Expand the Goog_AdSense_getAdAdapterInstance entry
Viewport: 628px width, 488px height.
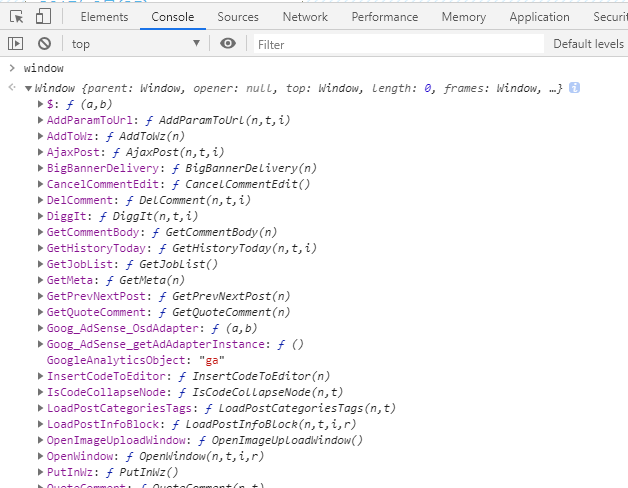[x=40, y=344]
